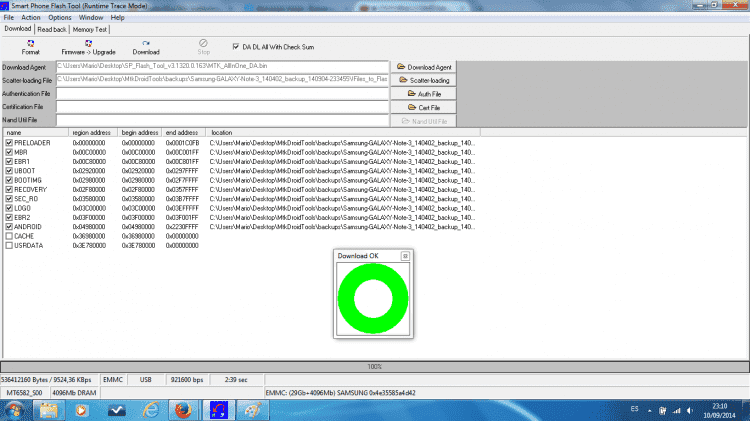Click the Auth File button
This screenshot has width=750, height=421.
click(423, 94)
